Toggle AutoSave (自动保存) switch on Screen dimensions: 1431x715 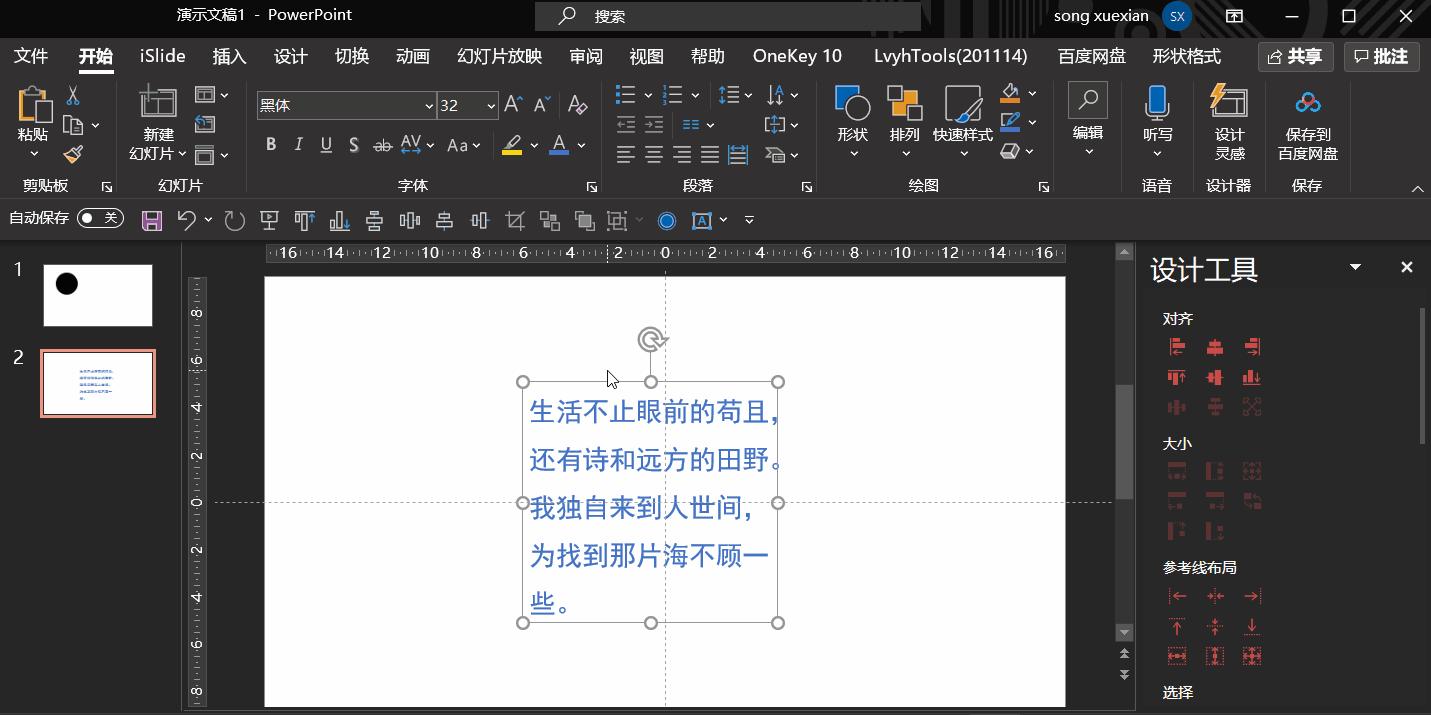[100, 218]
